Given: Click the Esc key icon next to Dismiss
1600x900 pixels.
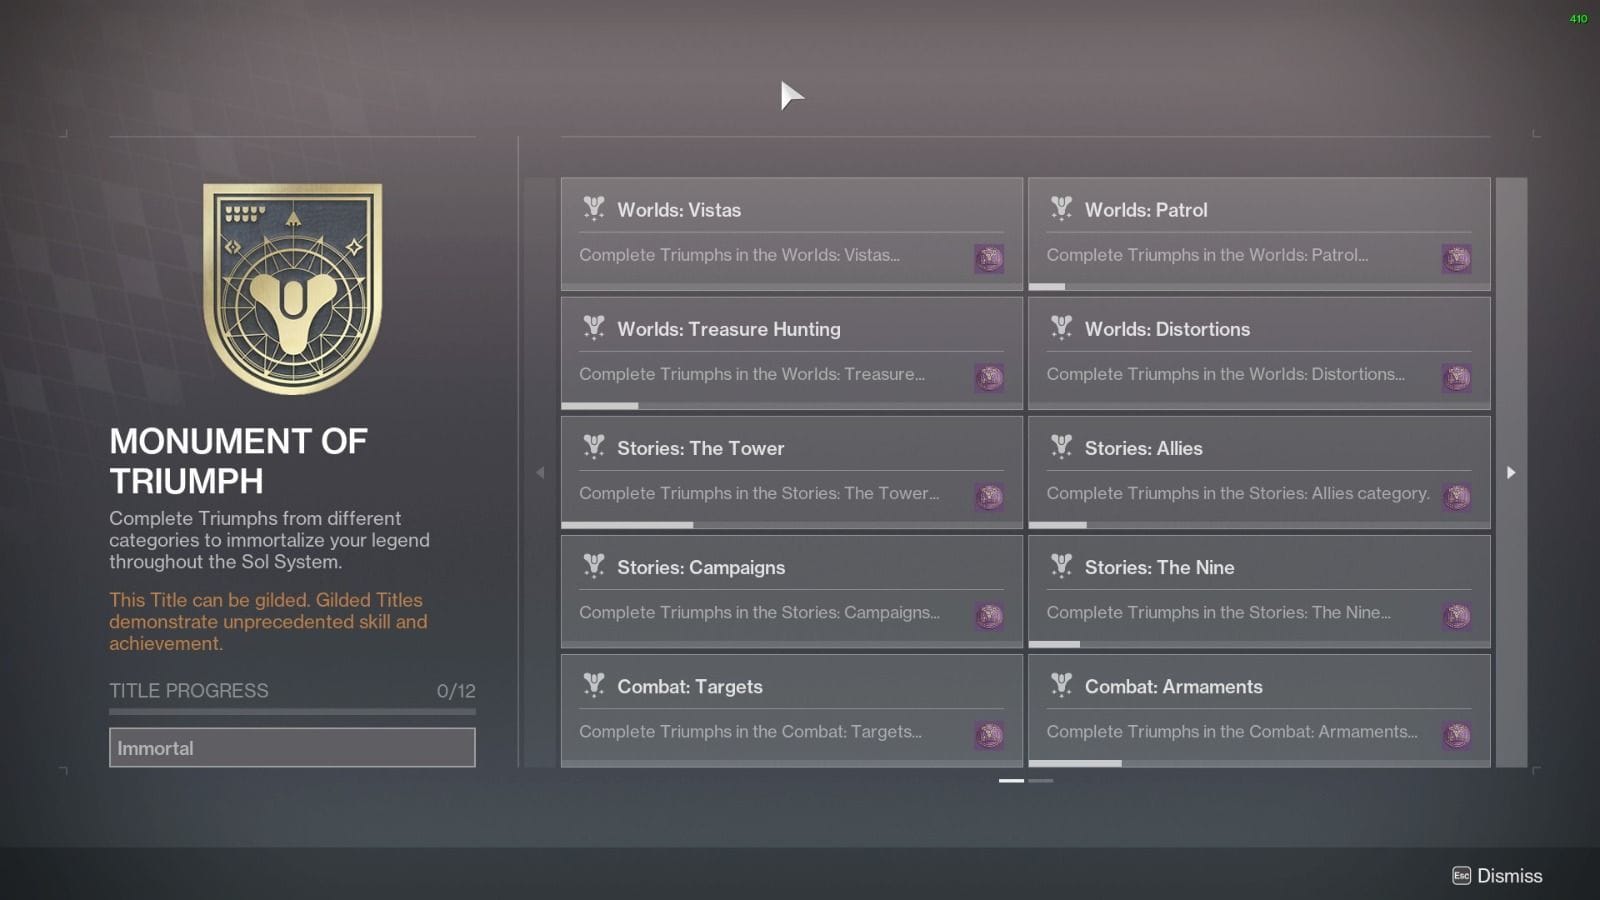Looking at the screenshot, I should pyautogui.click(x=1461, y=876).
